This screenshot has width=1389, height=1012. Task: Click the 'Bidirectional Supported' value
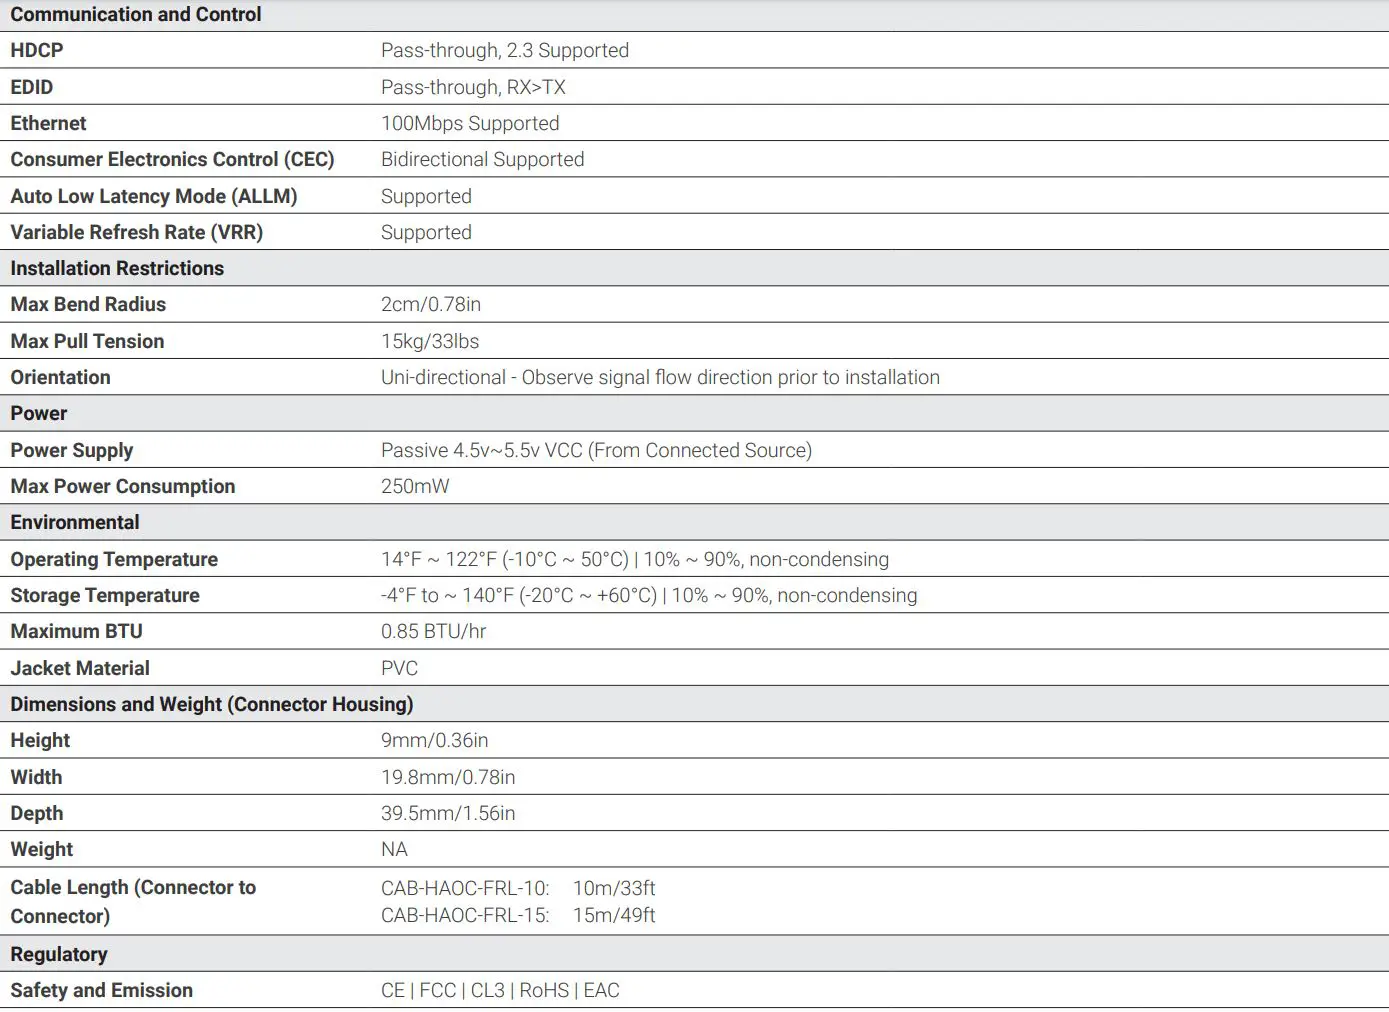(x=483, y=159)
